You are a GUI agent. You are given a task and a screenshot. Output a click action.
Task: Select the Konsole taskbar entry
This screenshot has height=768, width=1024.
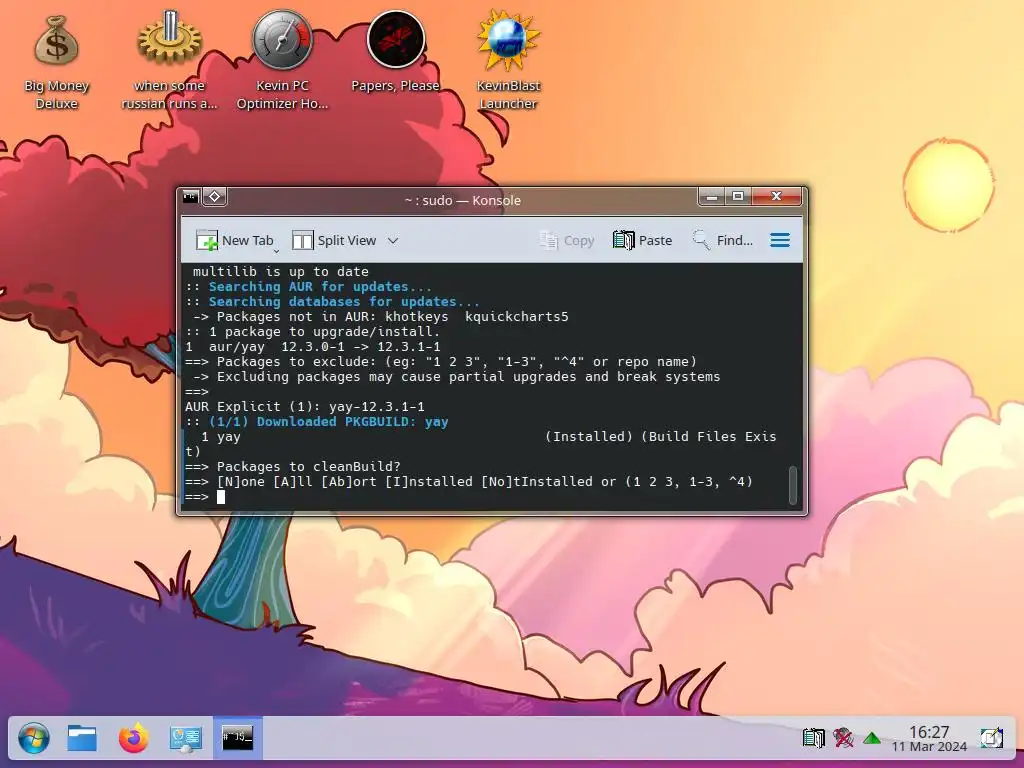click(237, 738)
